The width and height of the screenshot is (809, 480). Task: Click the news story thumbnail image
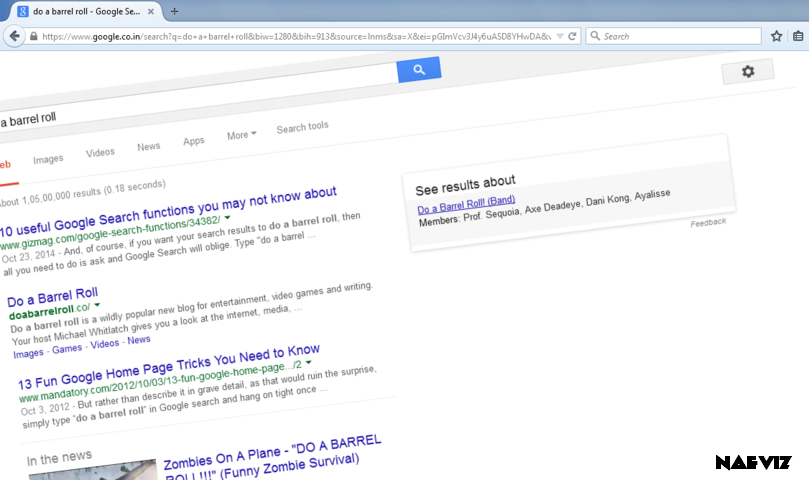tap(93, 470)
